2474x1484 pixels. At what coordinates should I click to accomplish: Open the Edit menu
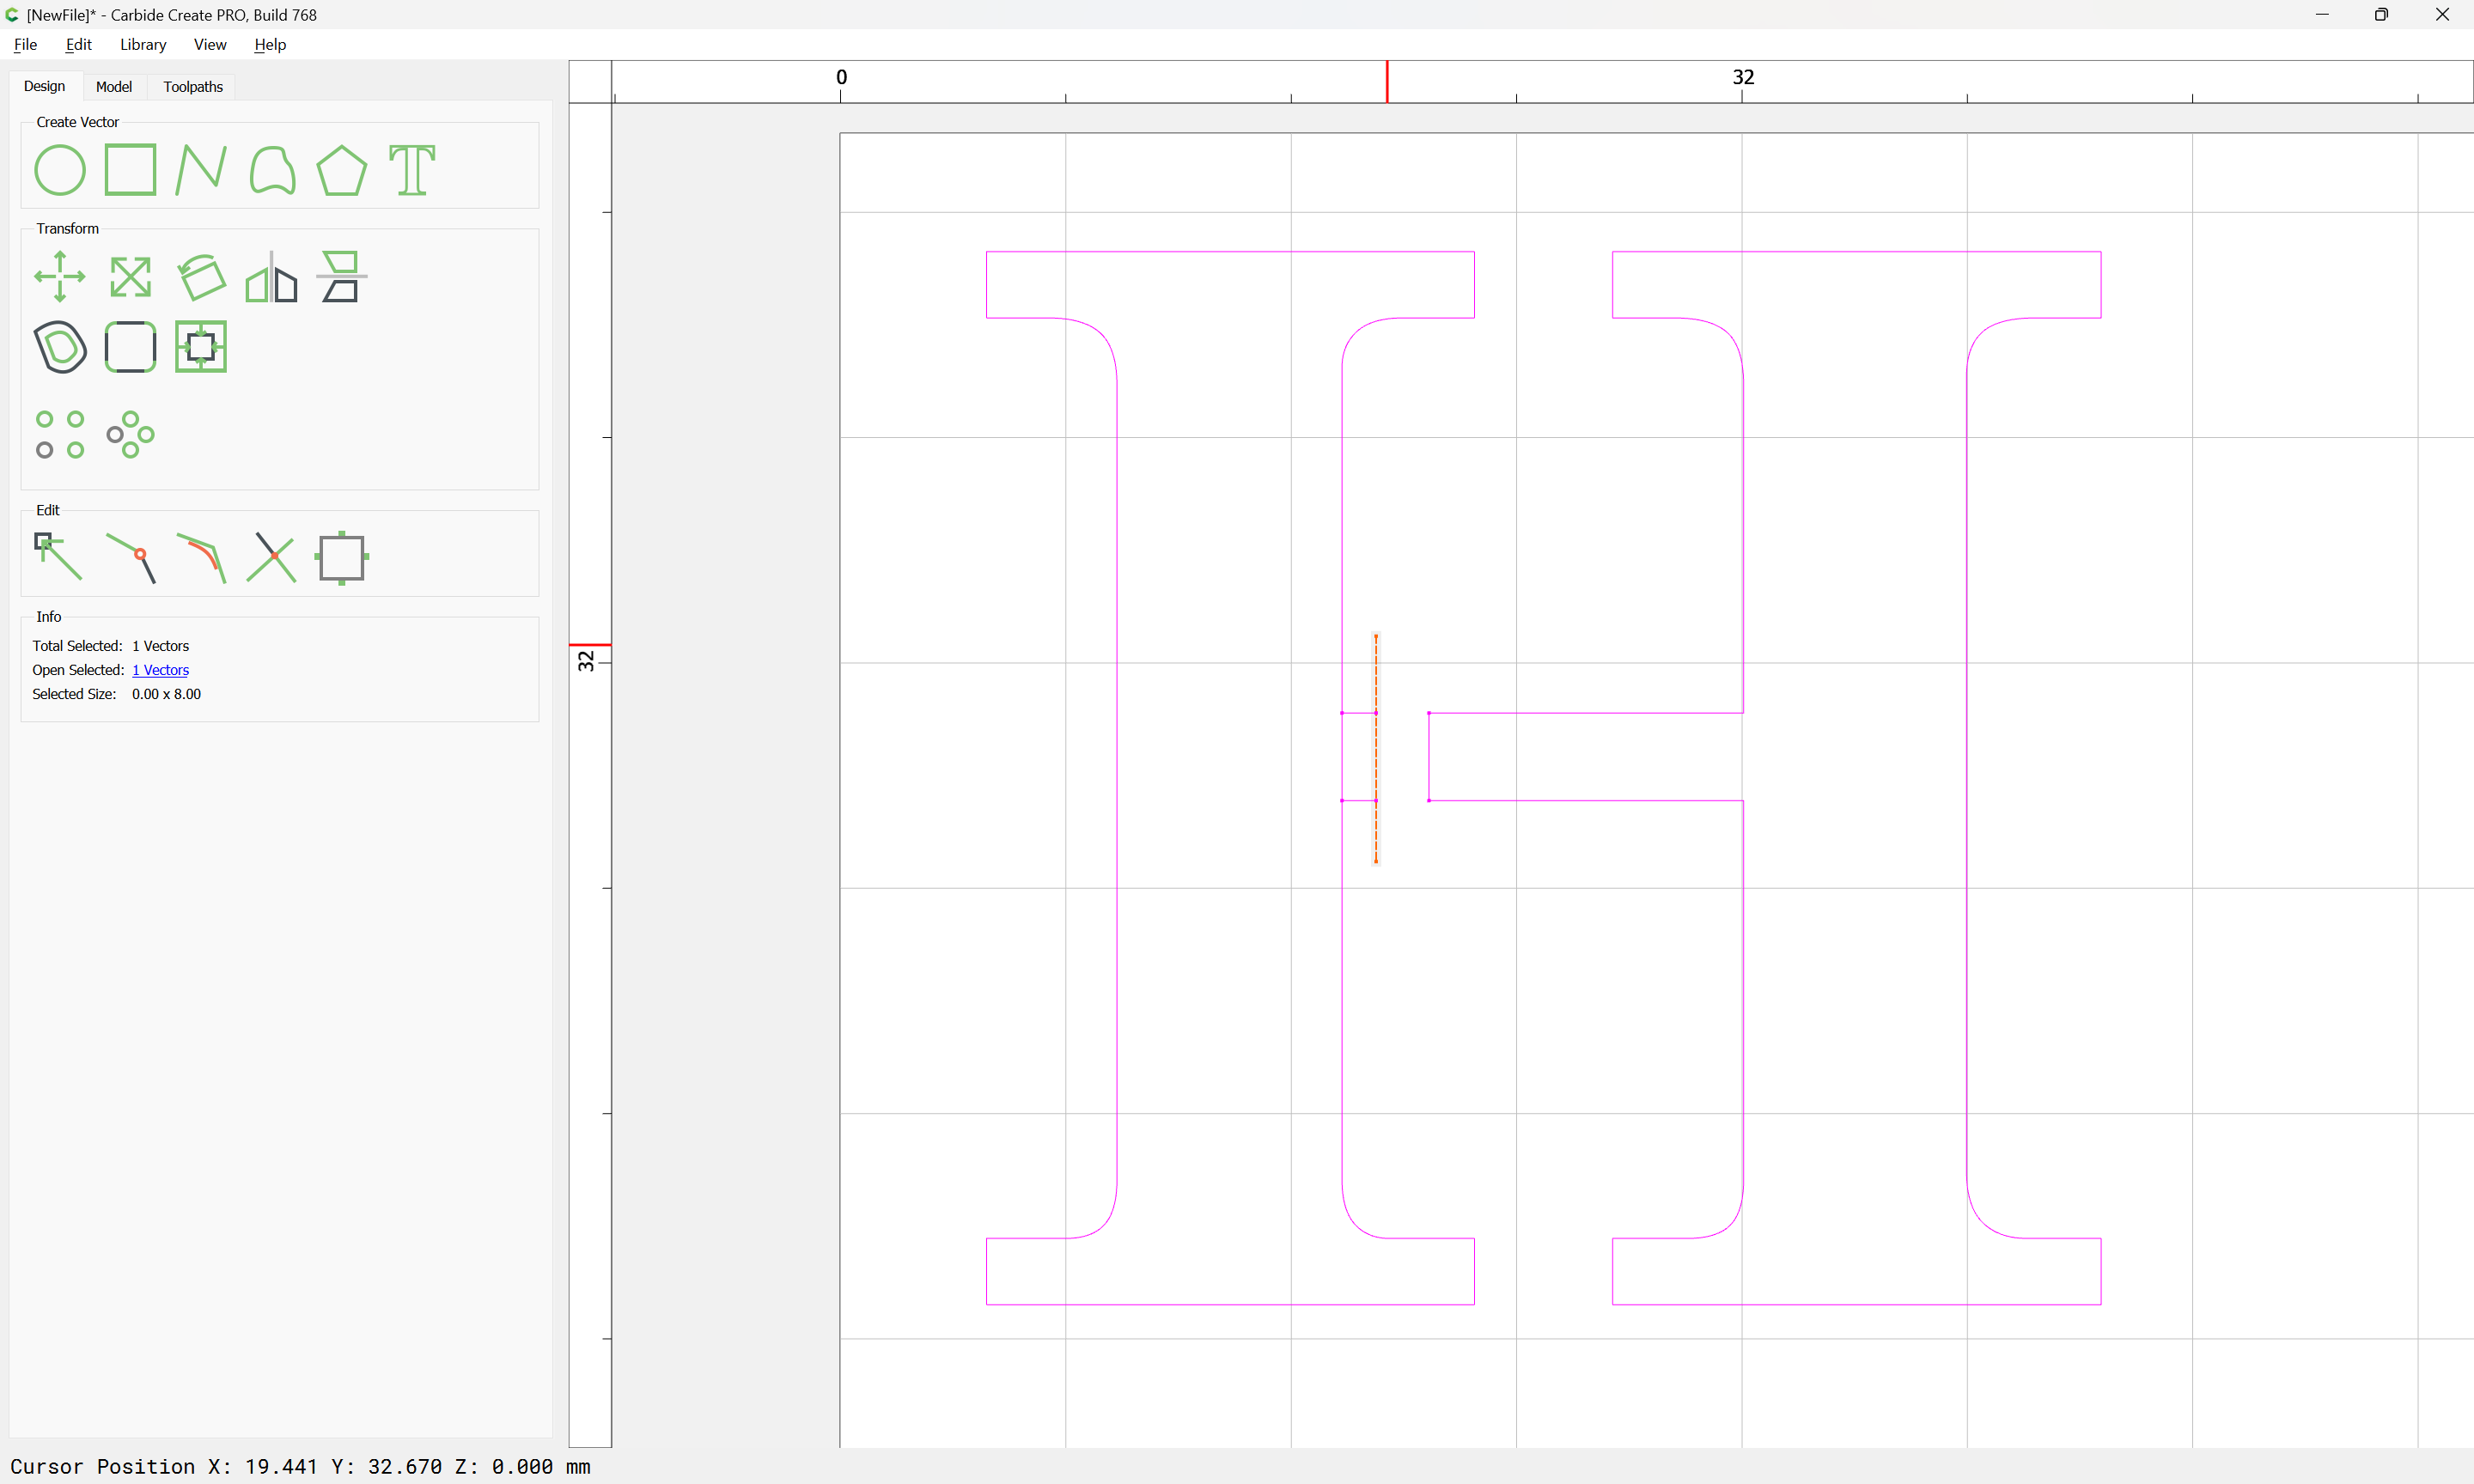[x=78, y=44]
